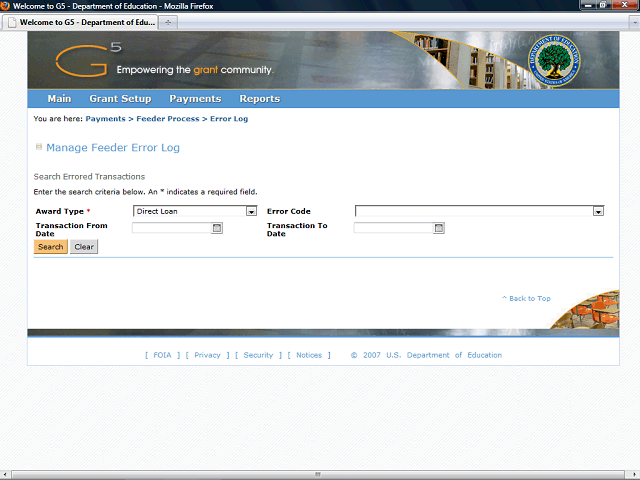640x480 pixels.
Task: Click the 'Manage Feeder Error Log' heading
Action: coord(113,147)
